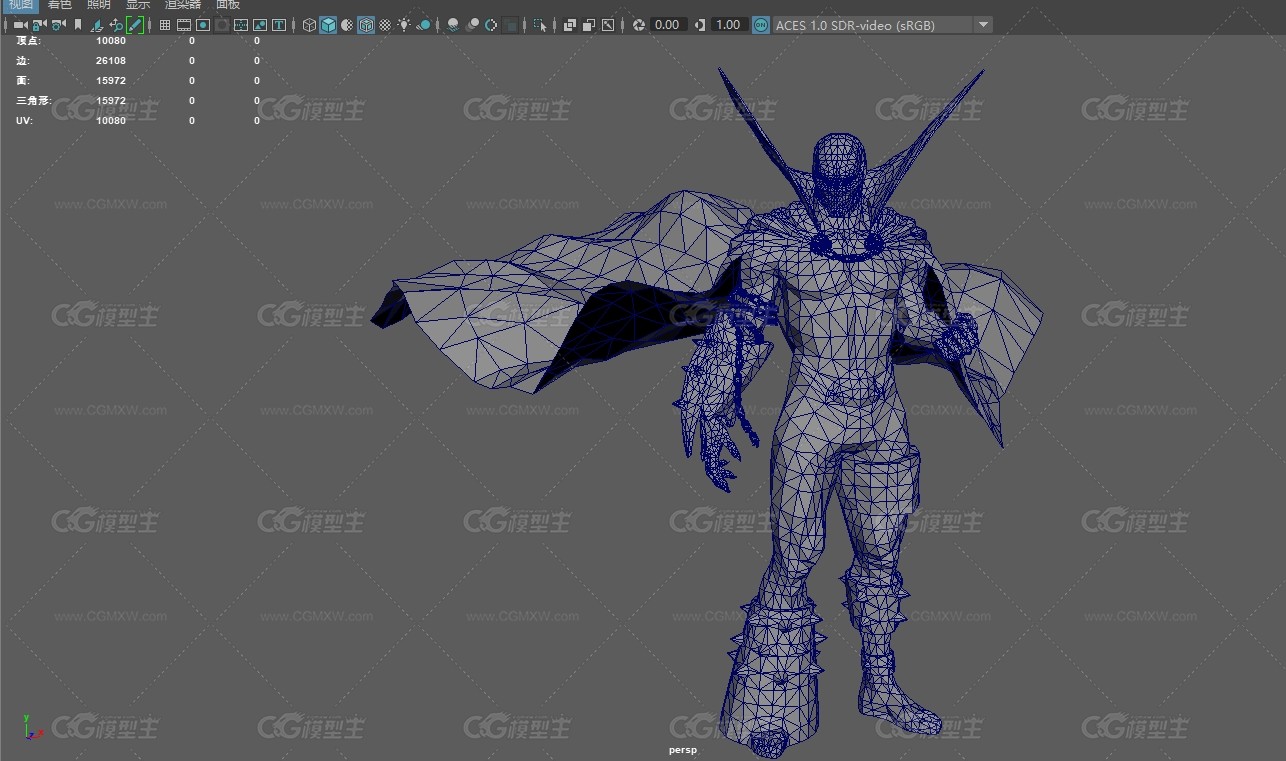
Task: Click the ACES 1.0 SDR-video (sRGB) label
Action: 855,25
